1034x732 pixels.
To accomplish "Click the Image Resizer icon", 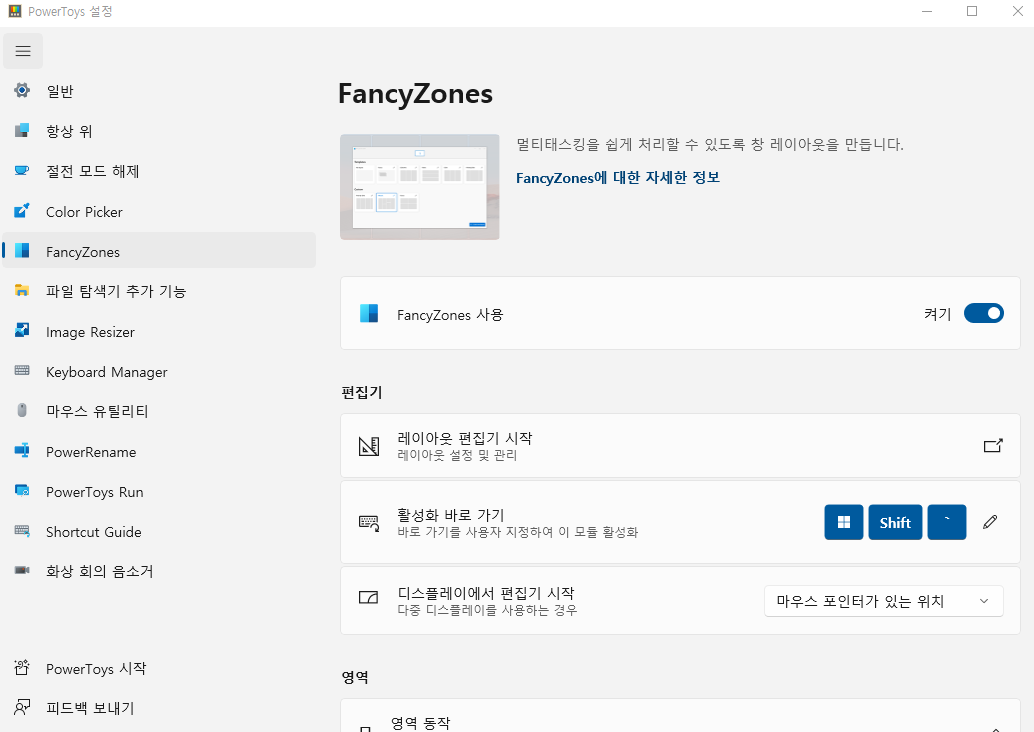I will [x=22, y=330].
